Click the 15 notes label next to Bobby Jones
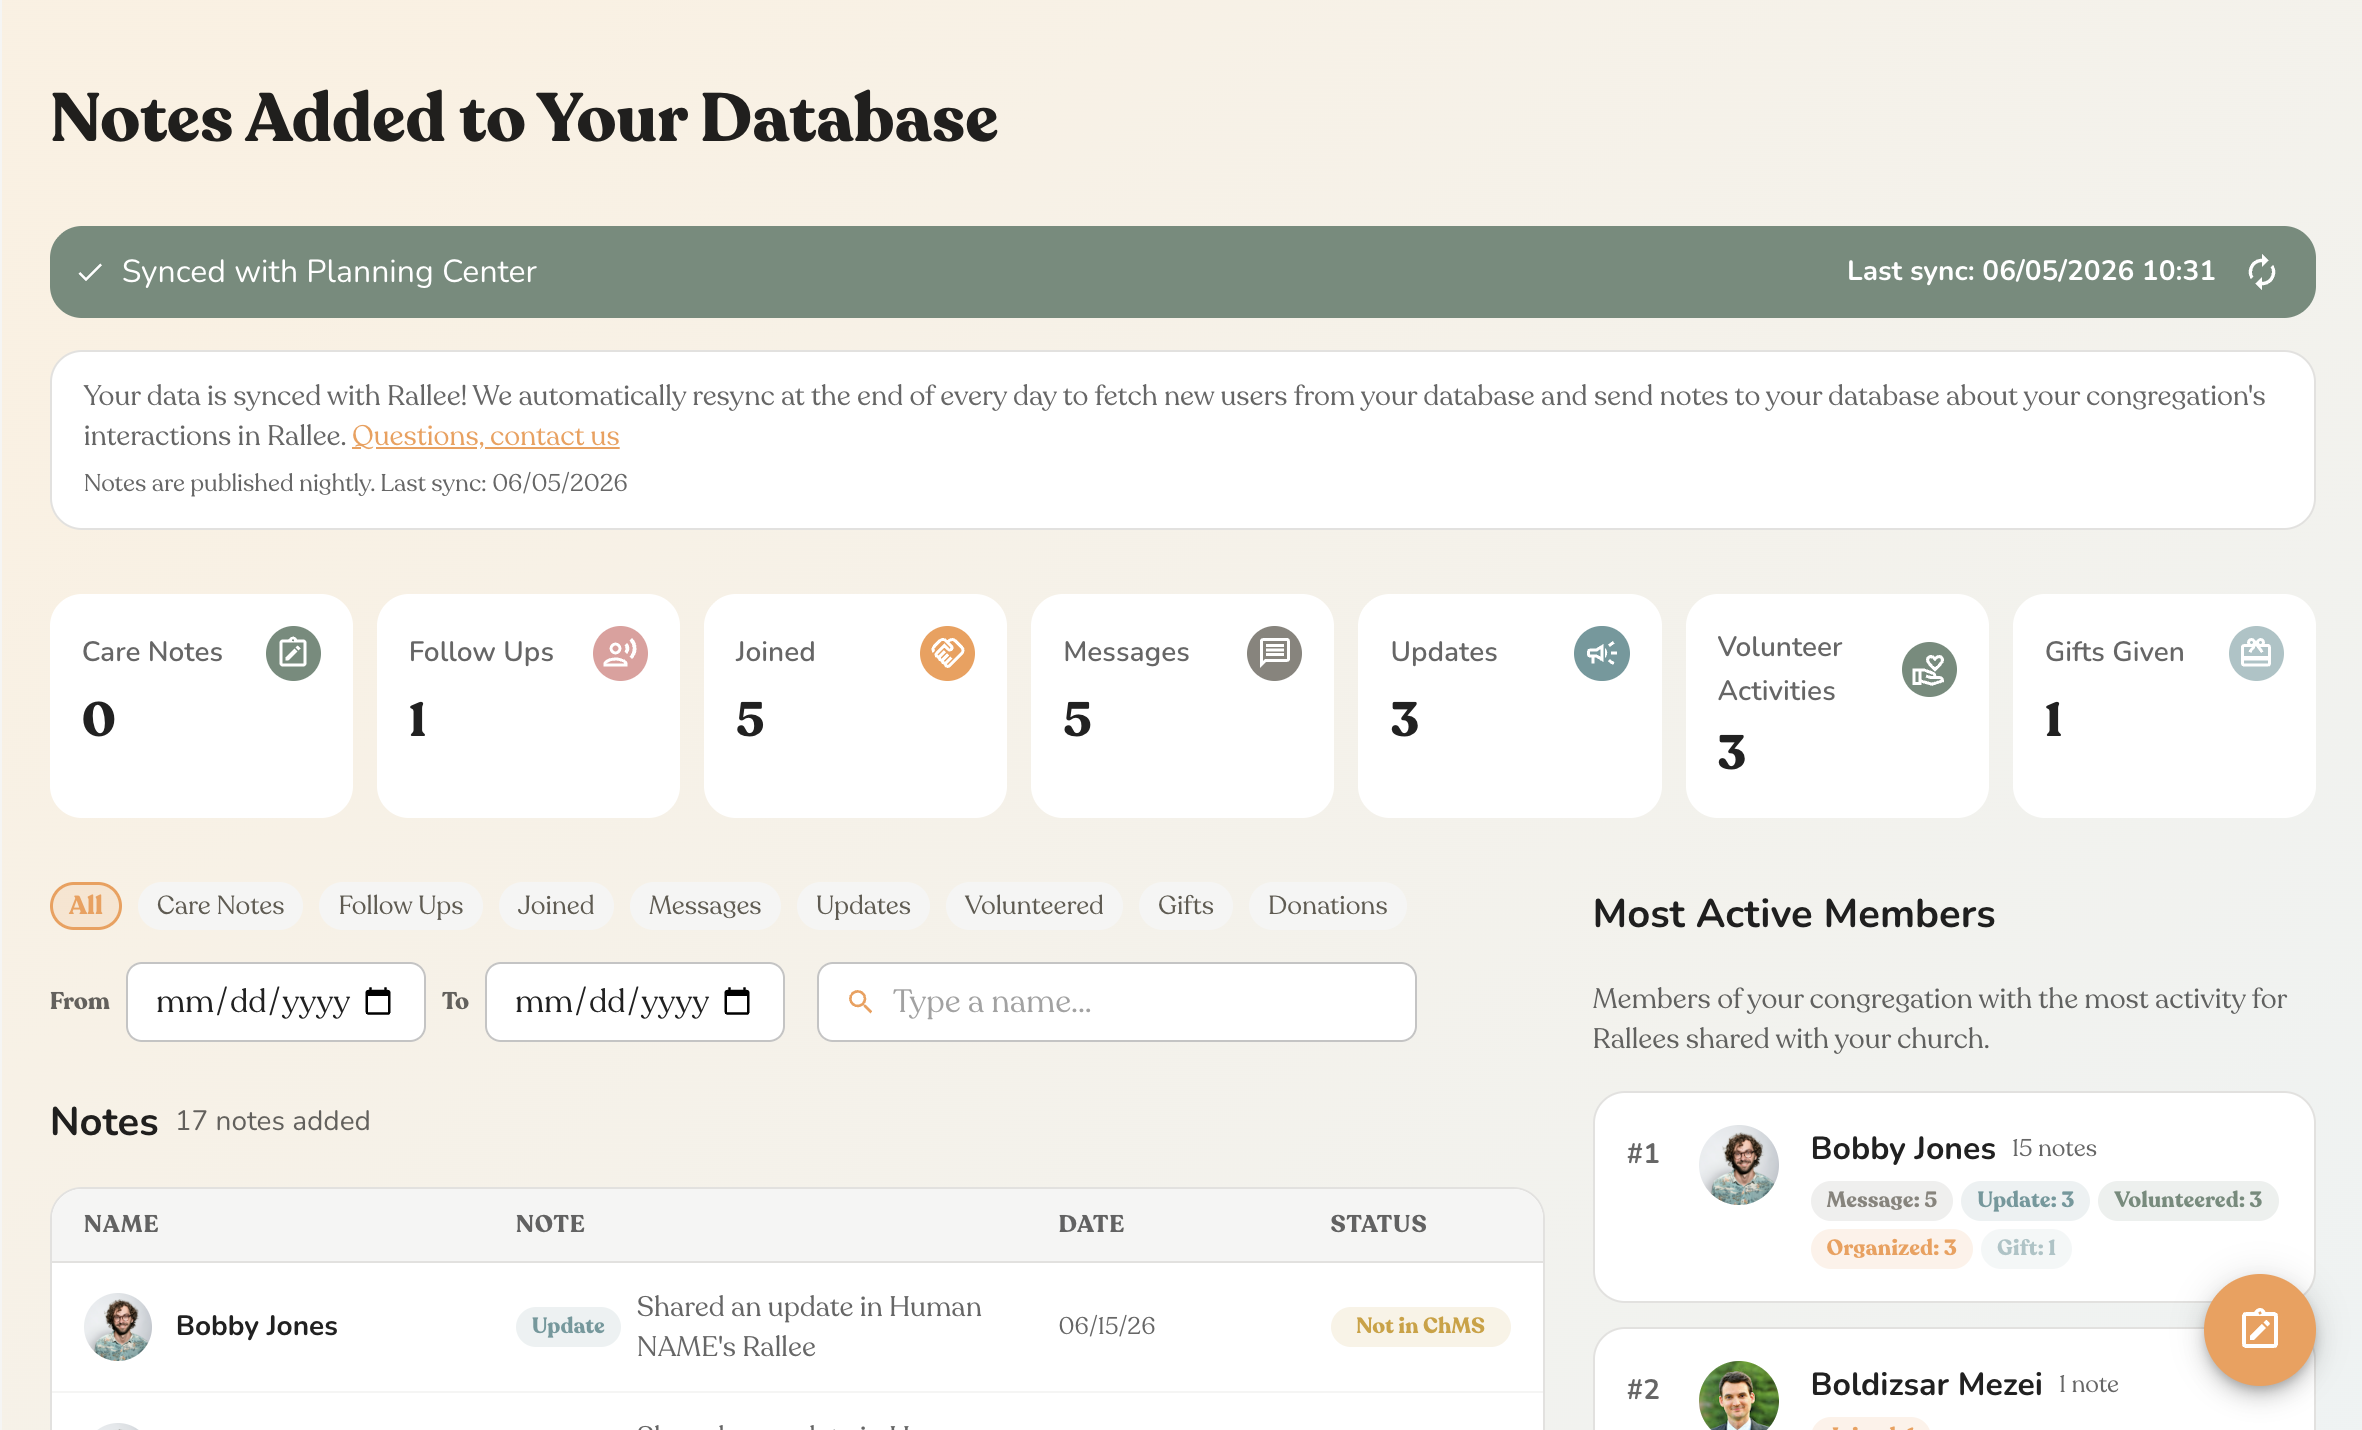The height and width of the screenshot is (1430, 2362). [2054, 1149]
